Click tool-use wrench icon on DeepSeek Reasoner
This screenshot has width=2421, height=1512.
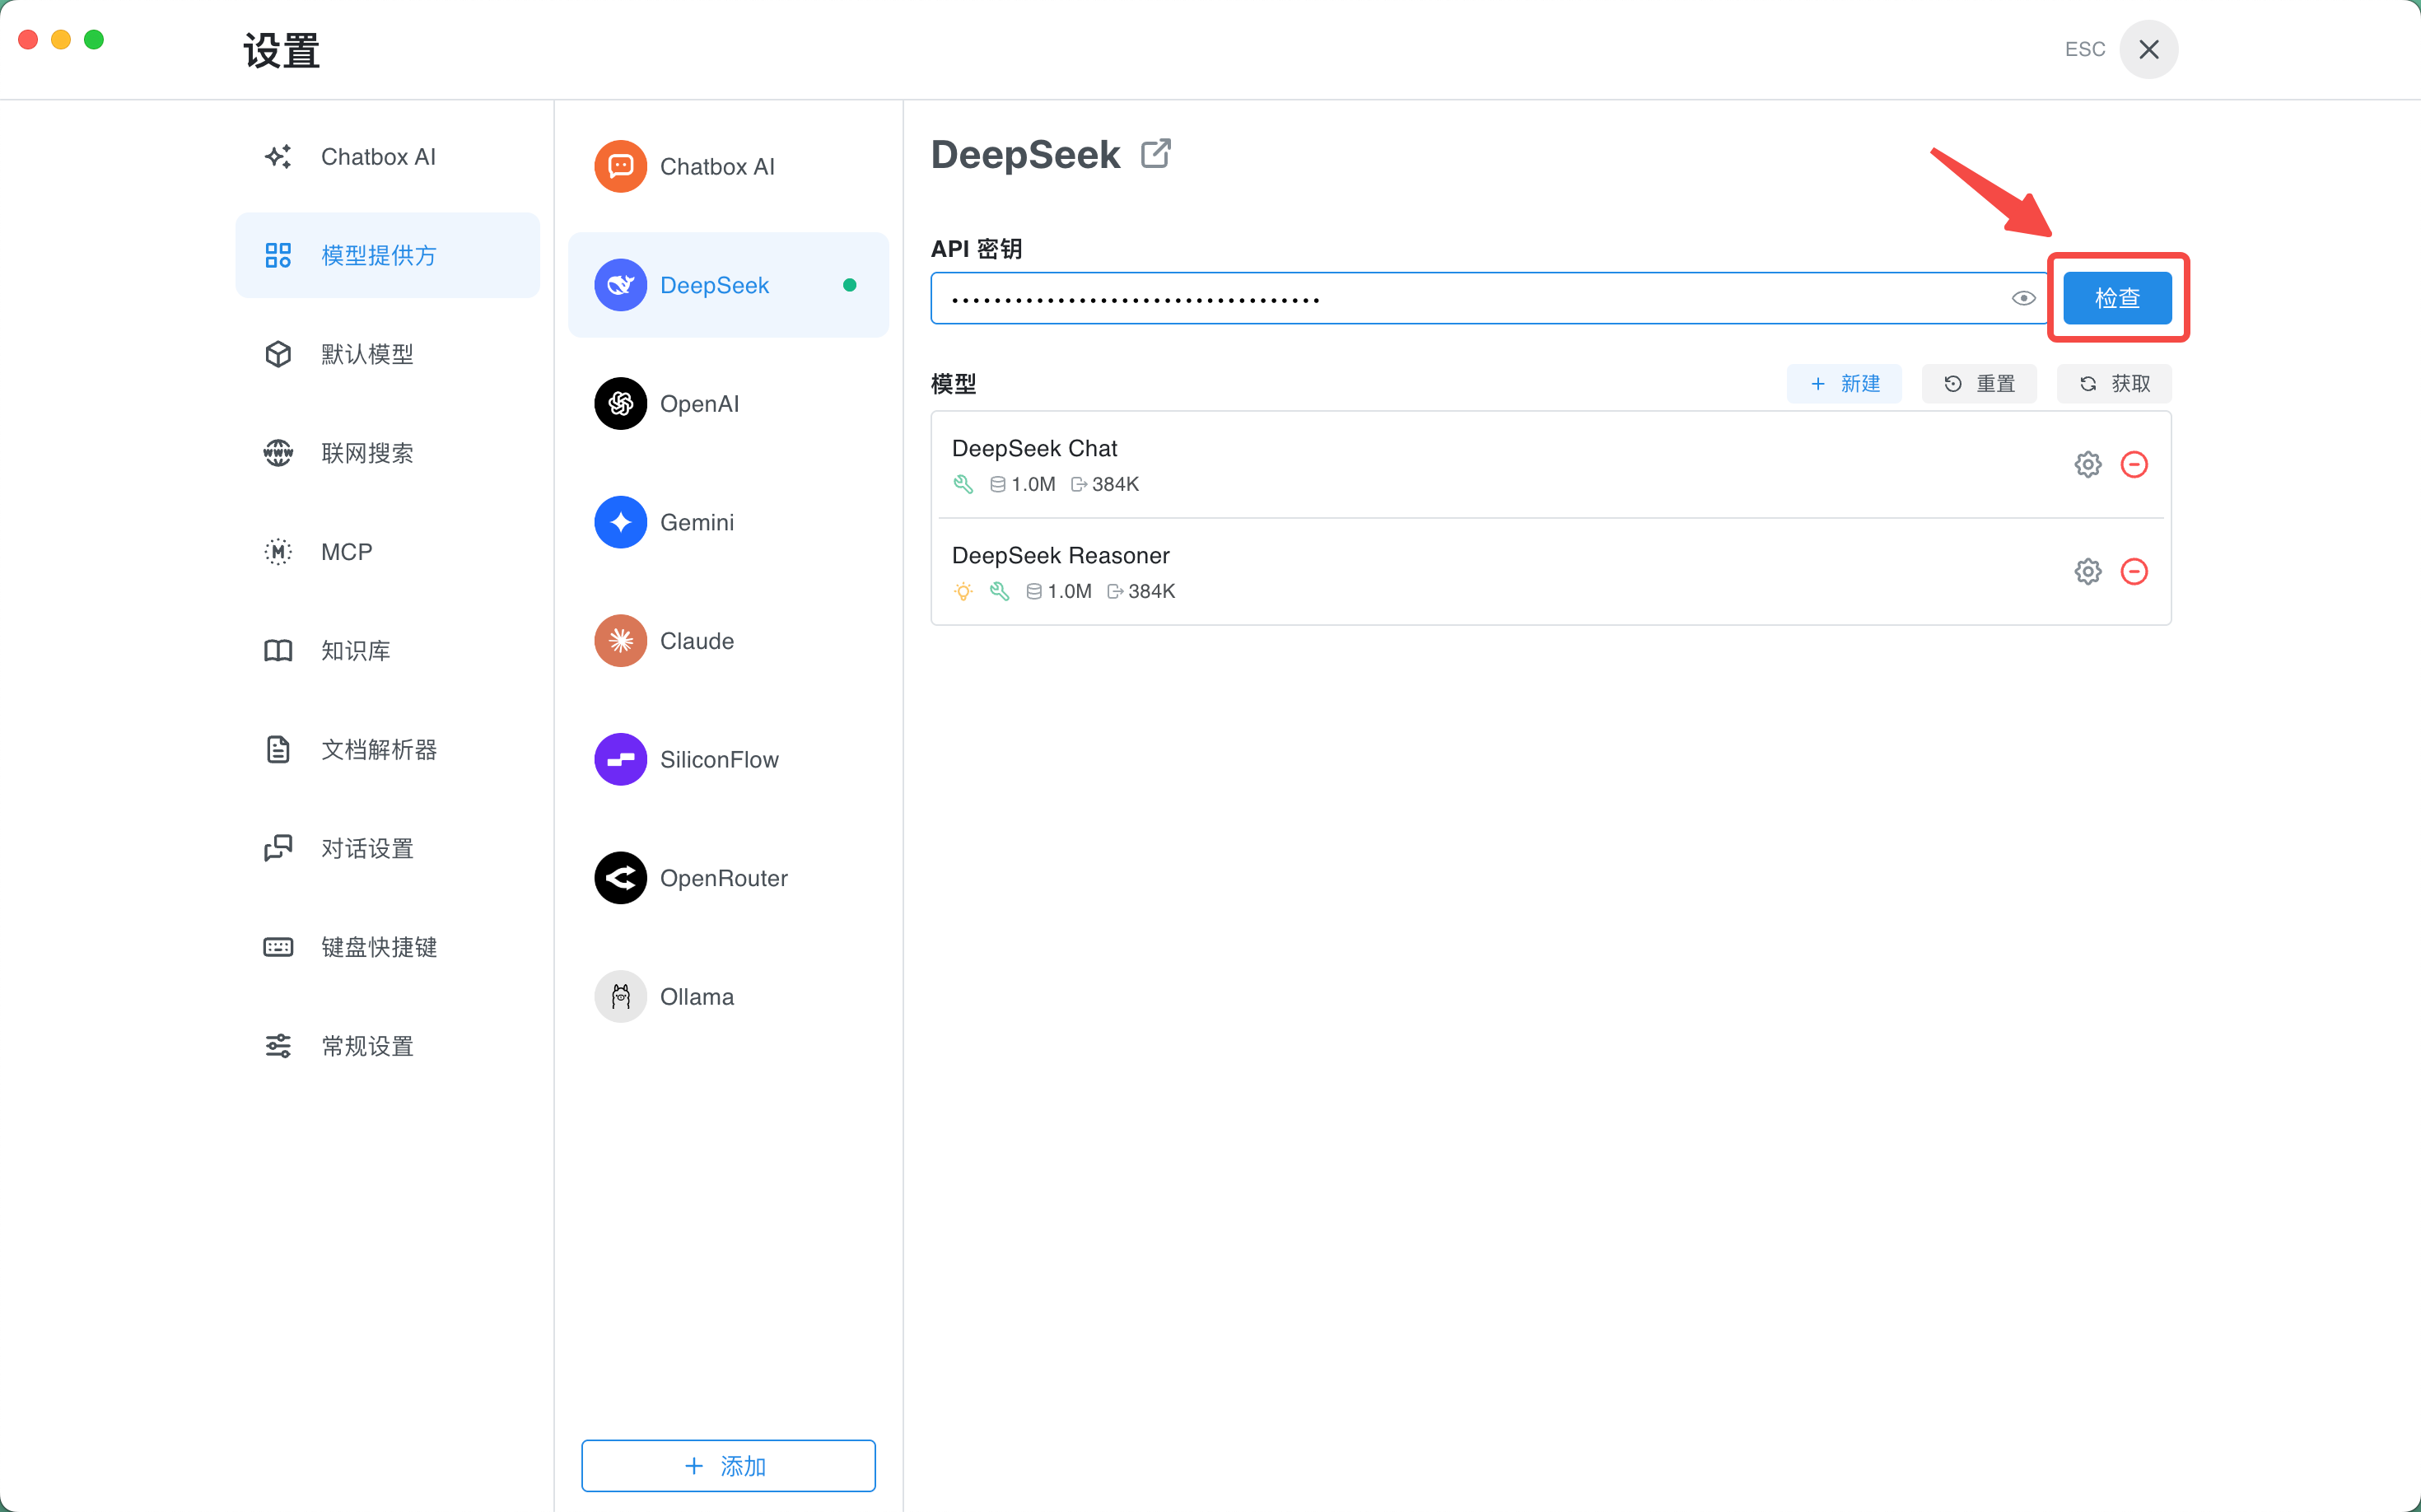click(x=999, y=591)
